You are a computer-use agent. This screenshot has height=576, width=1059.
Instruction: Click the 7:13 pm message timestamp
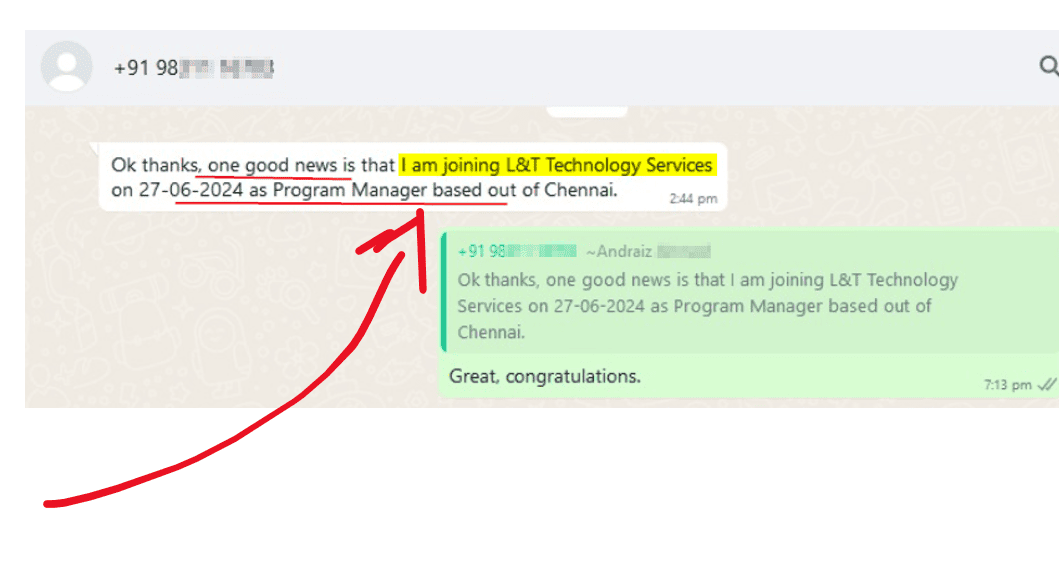pyautogui.click(x=1007, y=385)
